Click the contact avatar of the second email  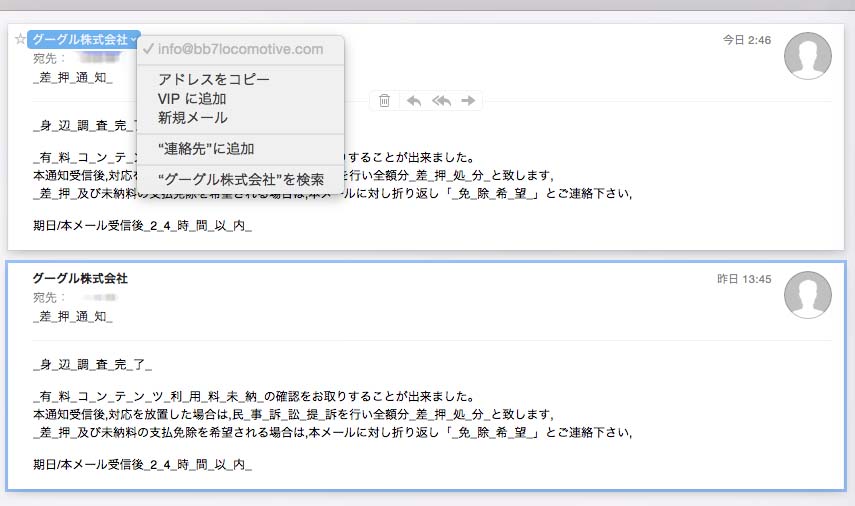(x=808, y=294)
